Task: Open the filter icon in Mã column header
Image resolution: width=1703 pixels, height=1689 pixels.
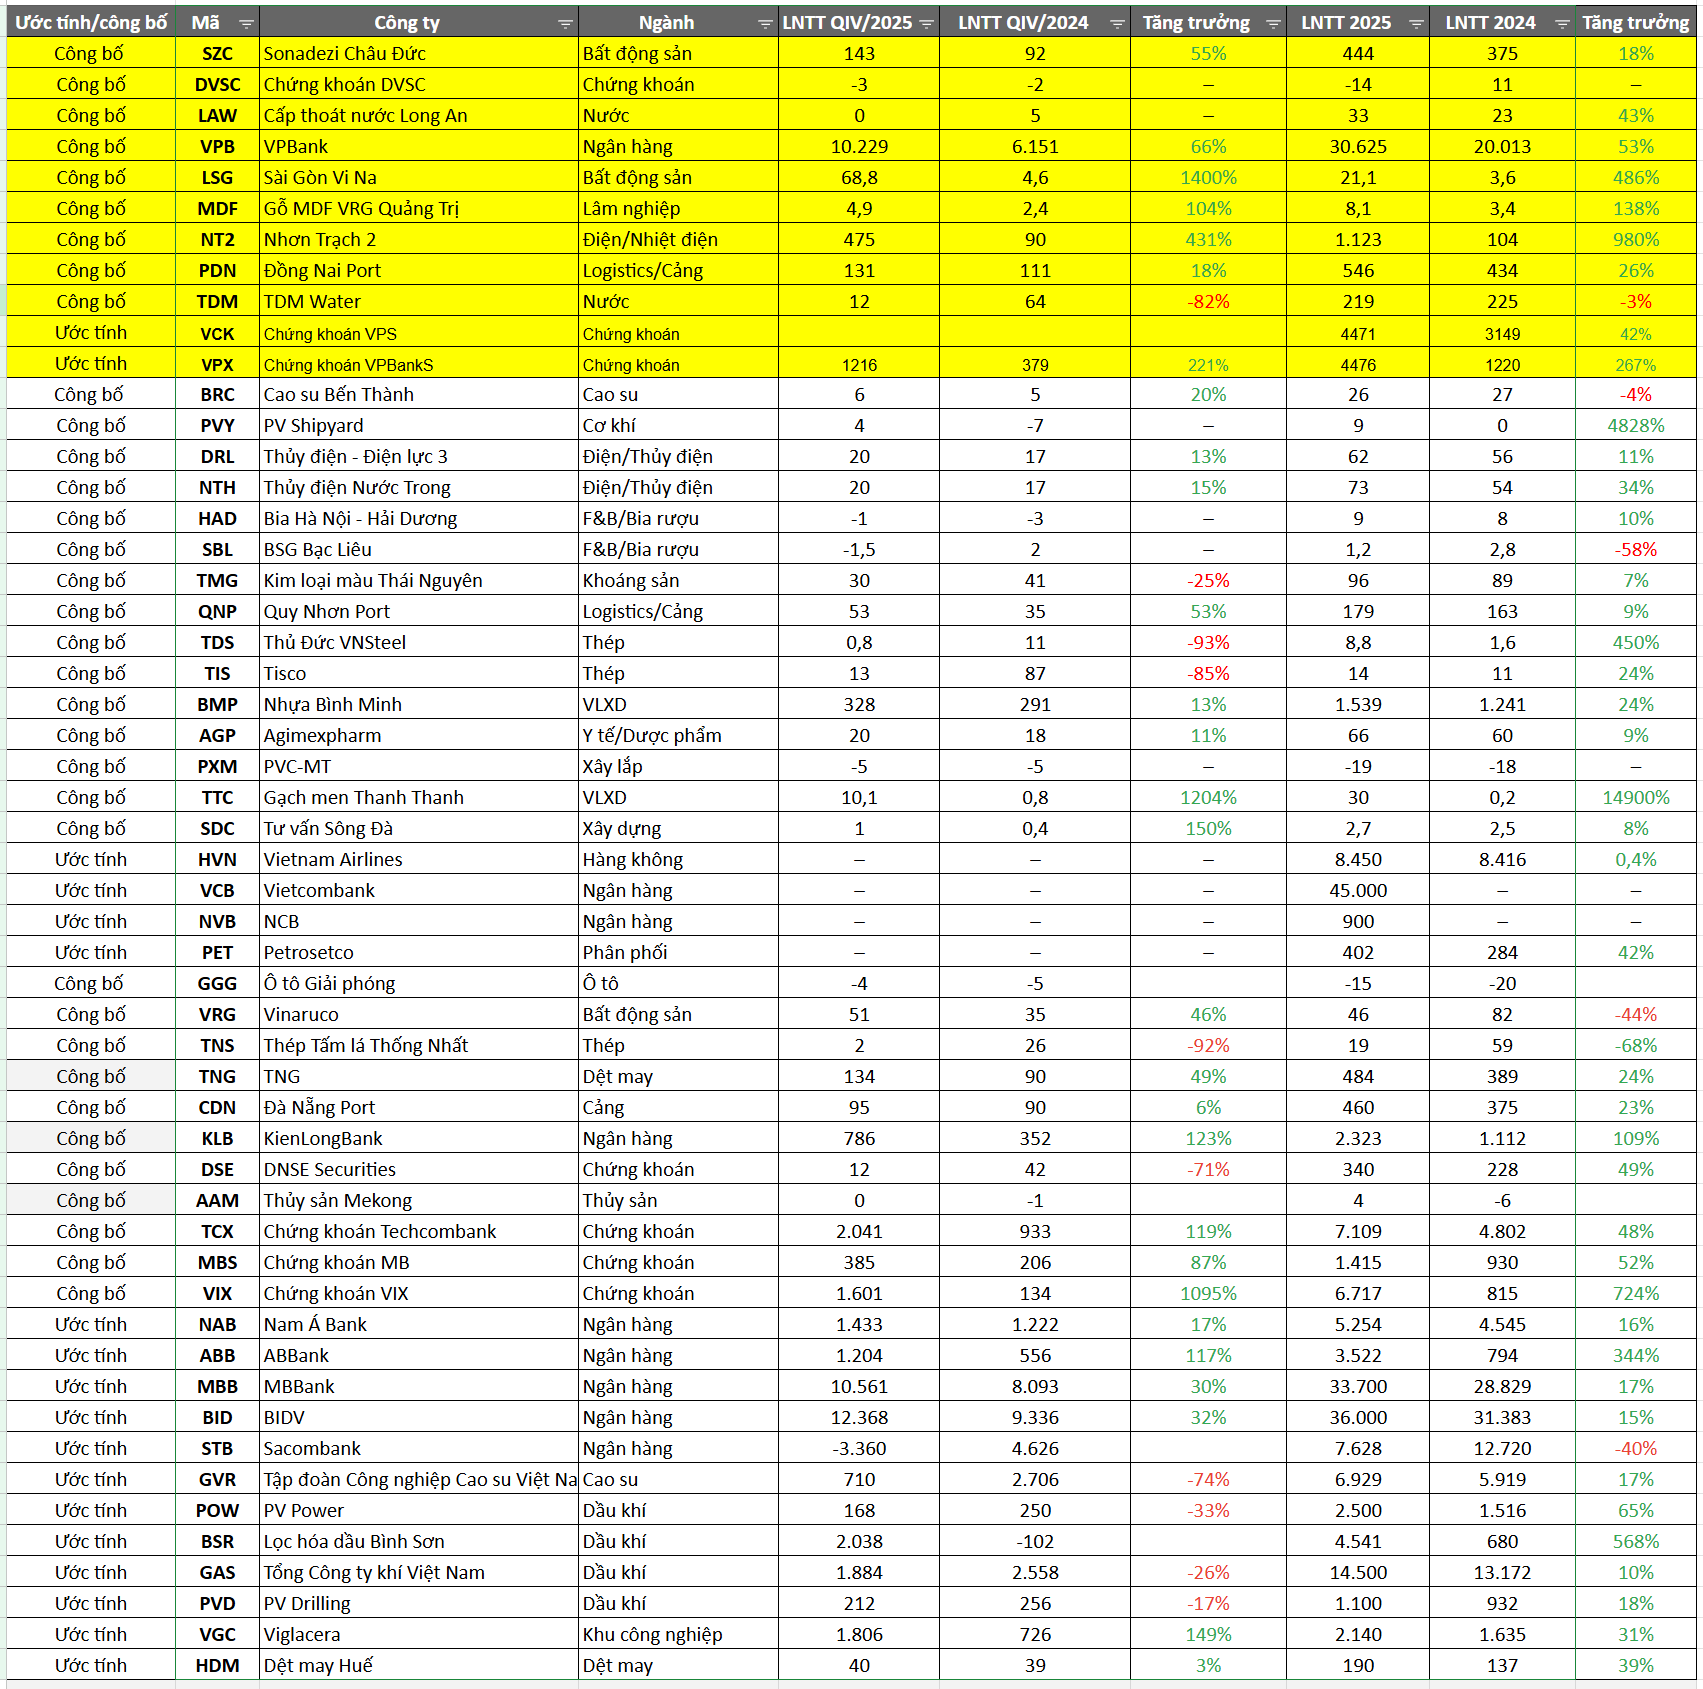Action: [246, 24]
